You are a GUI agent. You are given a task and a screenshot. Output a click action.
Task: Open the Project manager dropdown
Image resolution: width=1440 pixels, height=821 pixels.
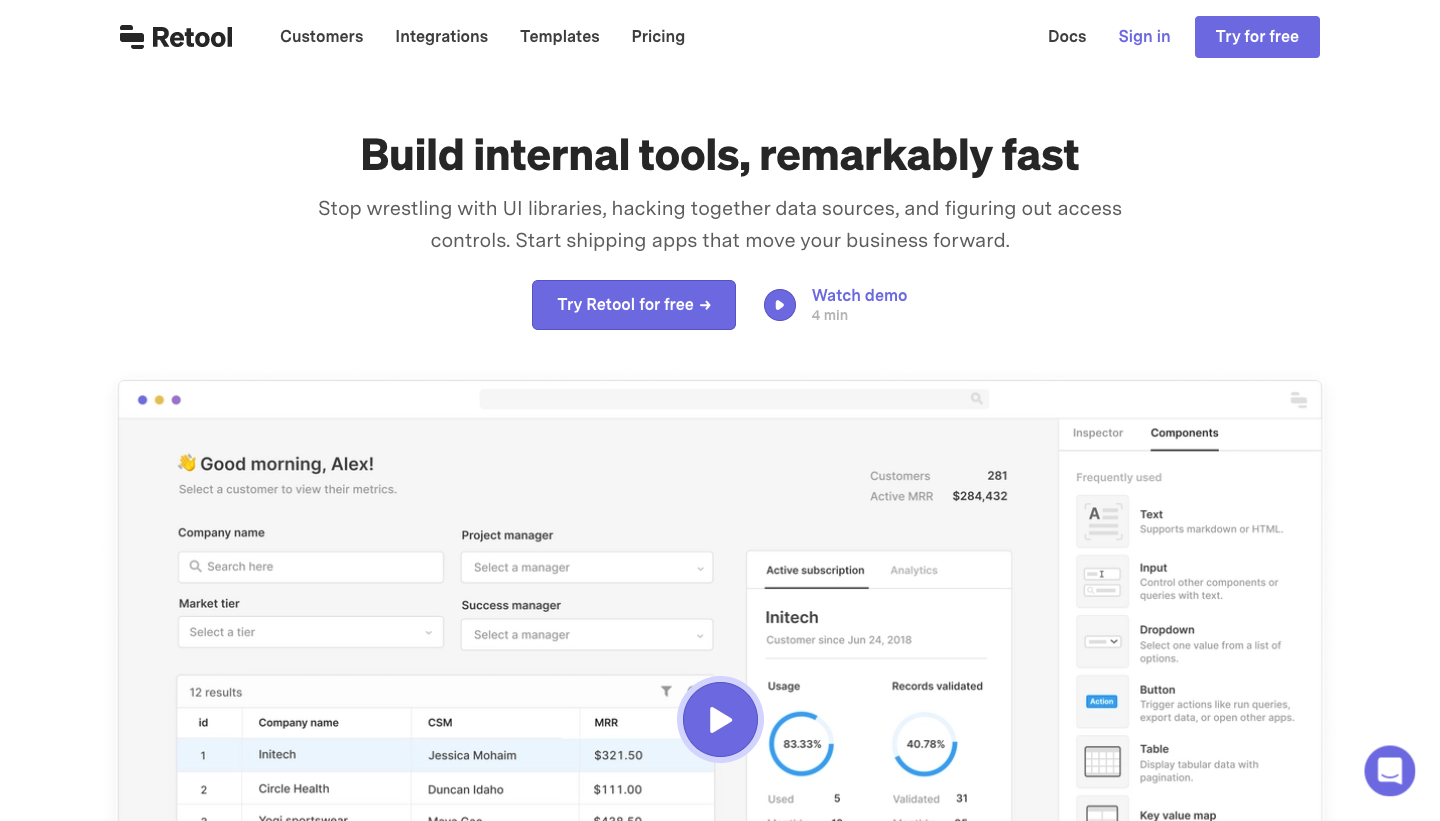tap(587, 567)
